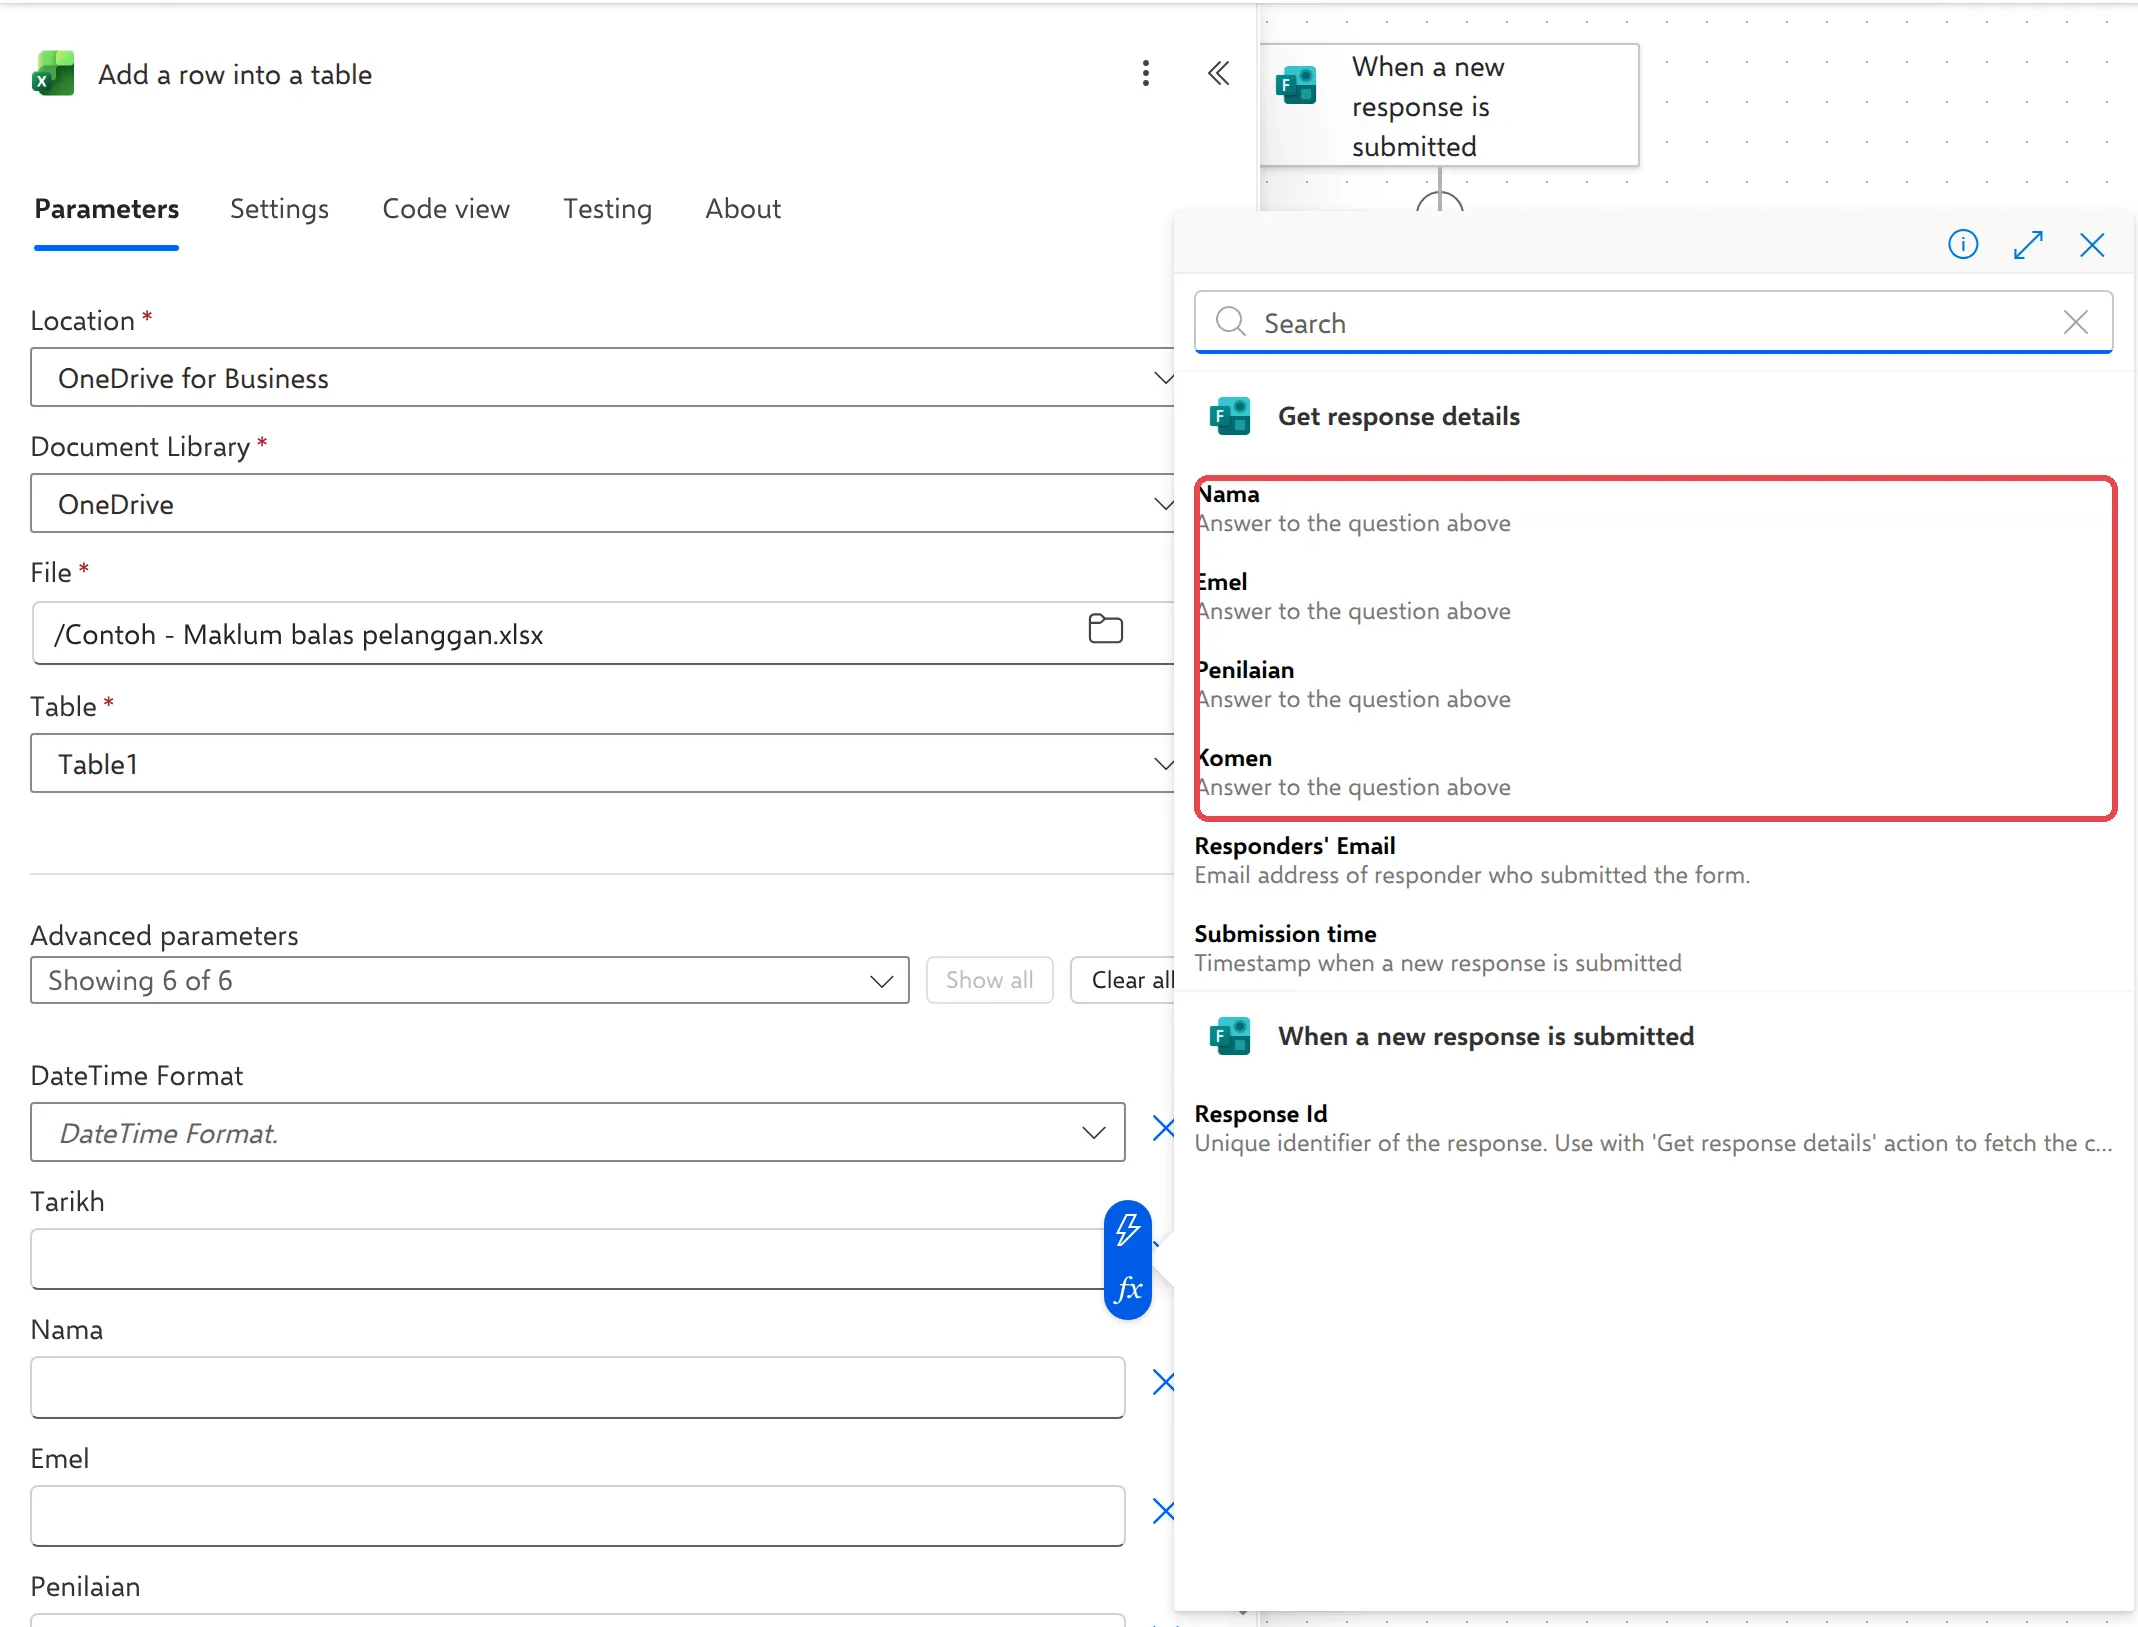Open the fx expression editor

(1128, 1288)
